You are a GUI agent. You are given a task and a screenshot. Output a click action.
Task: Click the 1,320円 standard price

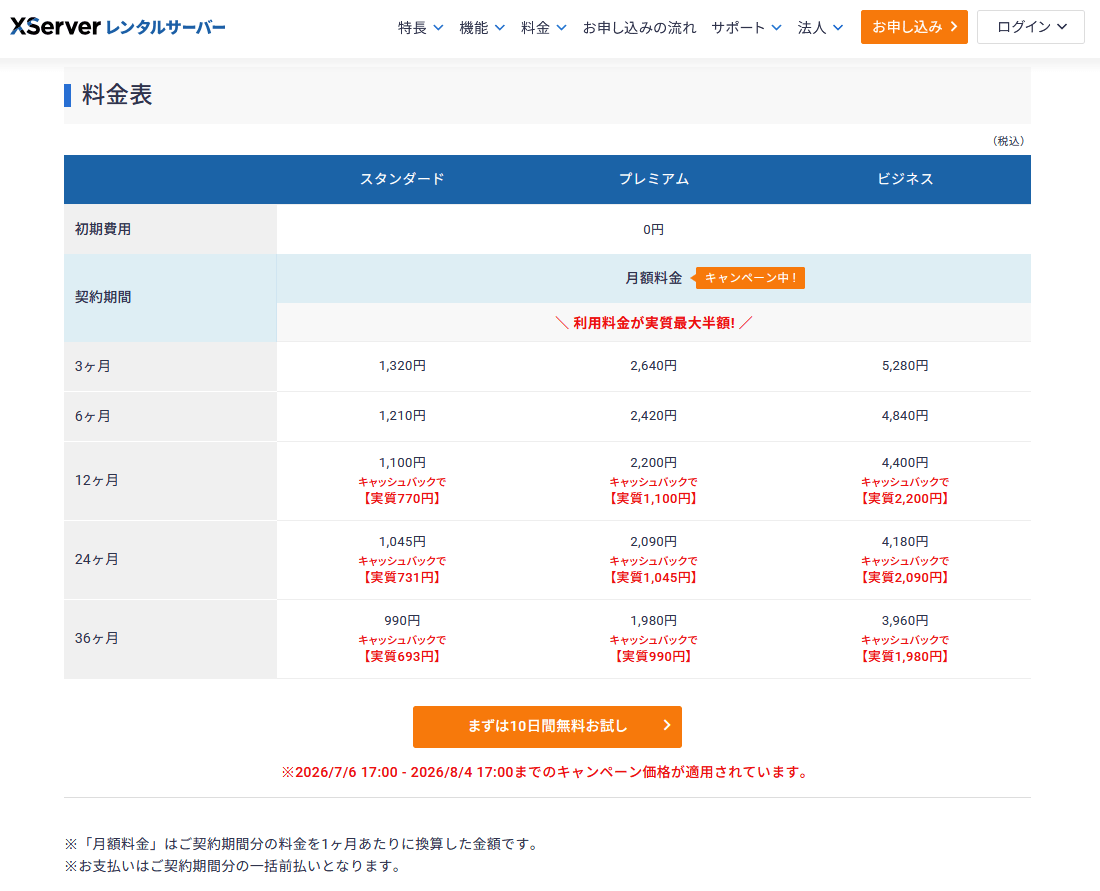point(402,366)
